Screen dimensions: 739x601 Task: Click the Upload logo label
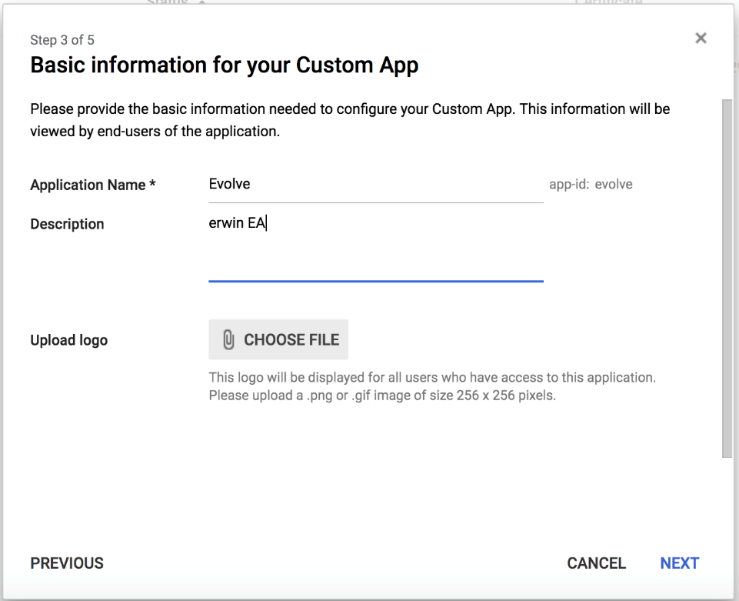[x=69, y=340]
